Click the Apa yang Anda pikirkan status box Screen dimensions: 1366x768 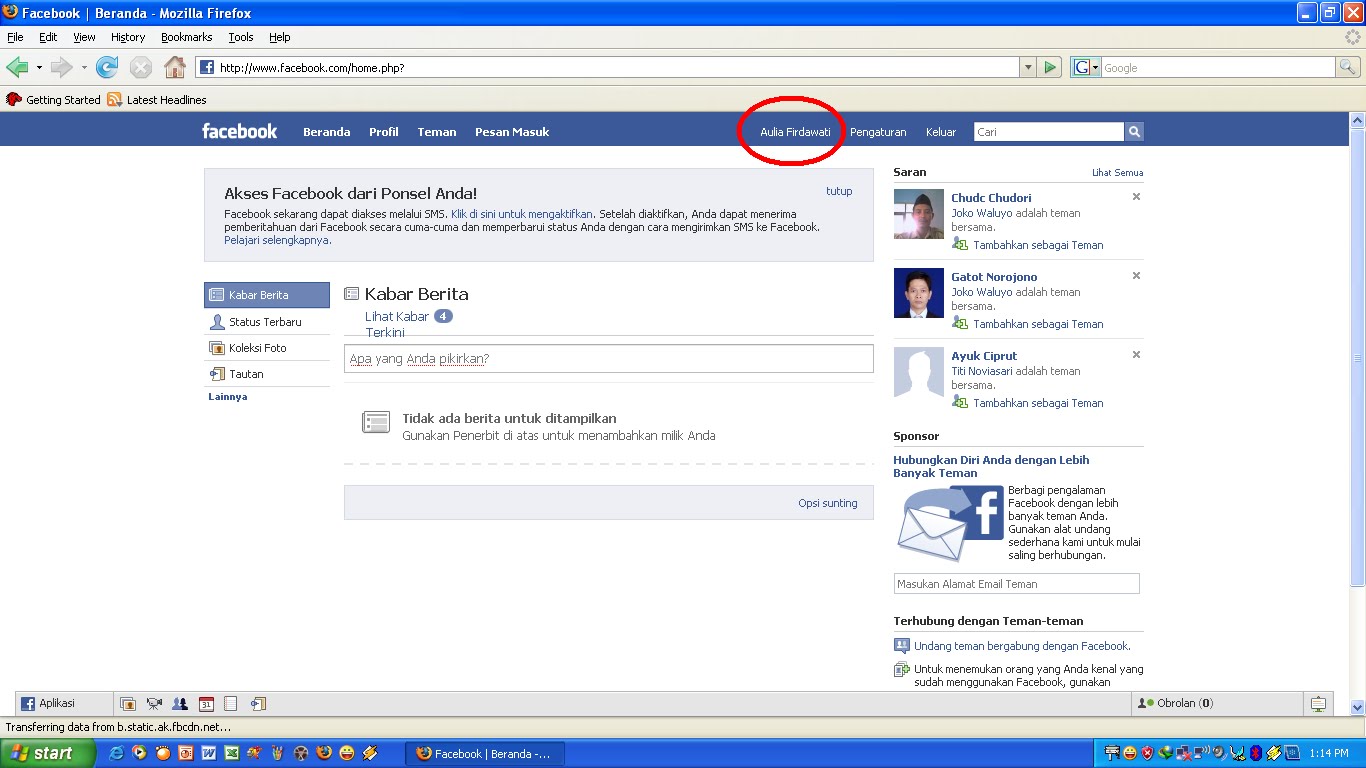[608, 358]
